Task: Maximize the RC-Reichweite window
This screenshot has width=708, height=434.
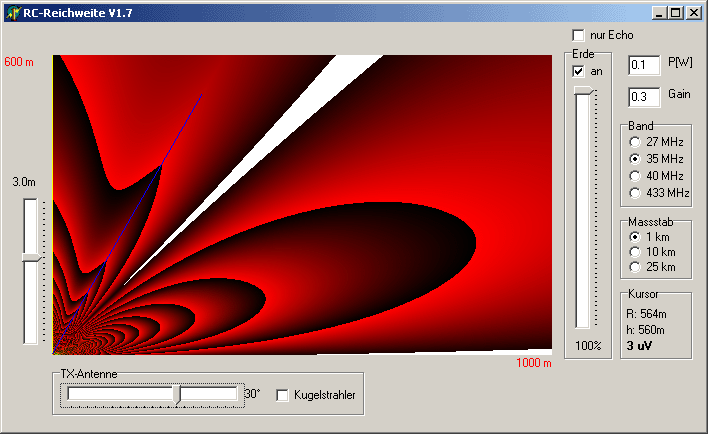Action: point(676,13)
